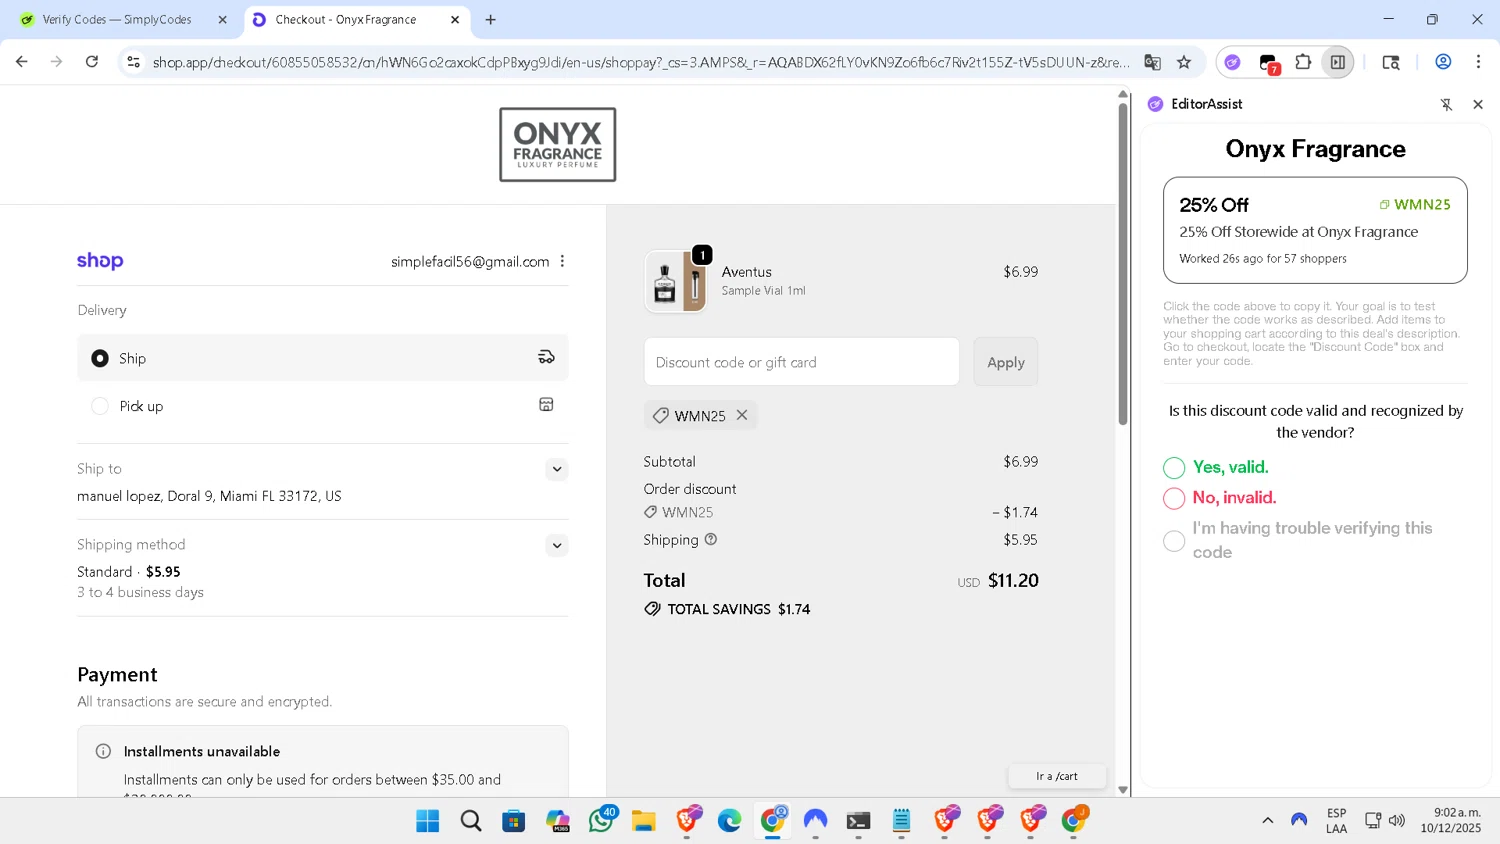Image resolution: width=1500 pixels, height=844 pixels.
Task: Copy the WMN25 code in side panel
Action: tap(1415, 204)
